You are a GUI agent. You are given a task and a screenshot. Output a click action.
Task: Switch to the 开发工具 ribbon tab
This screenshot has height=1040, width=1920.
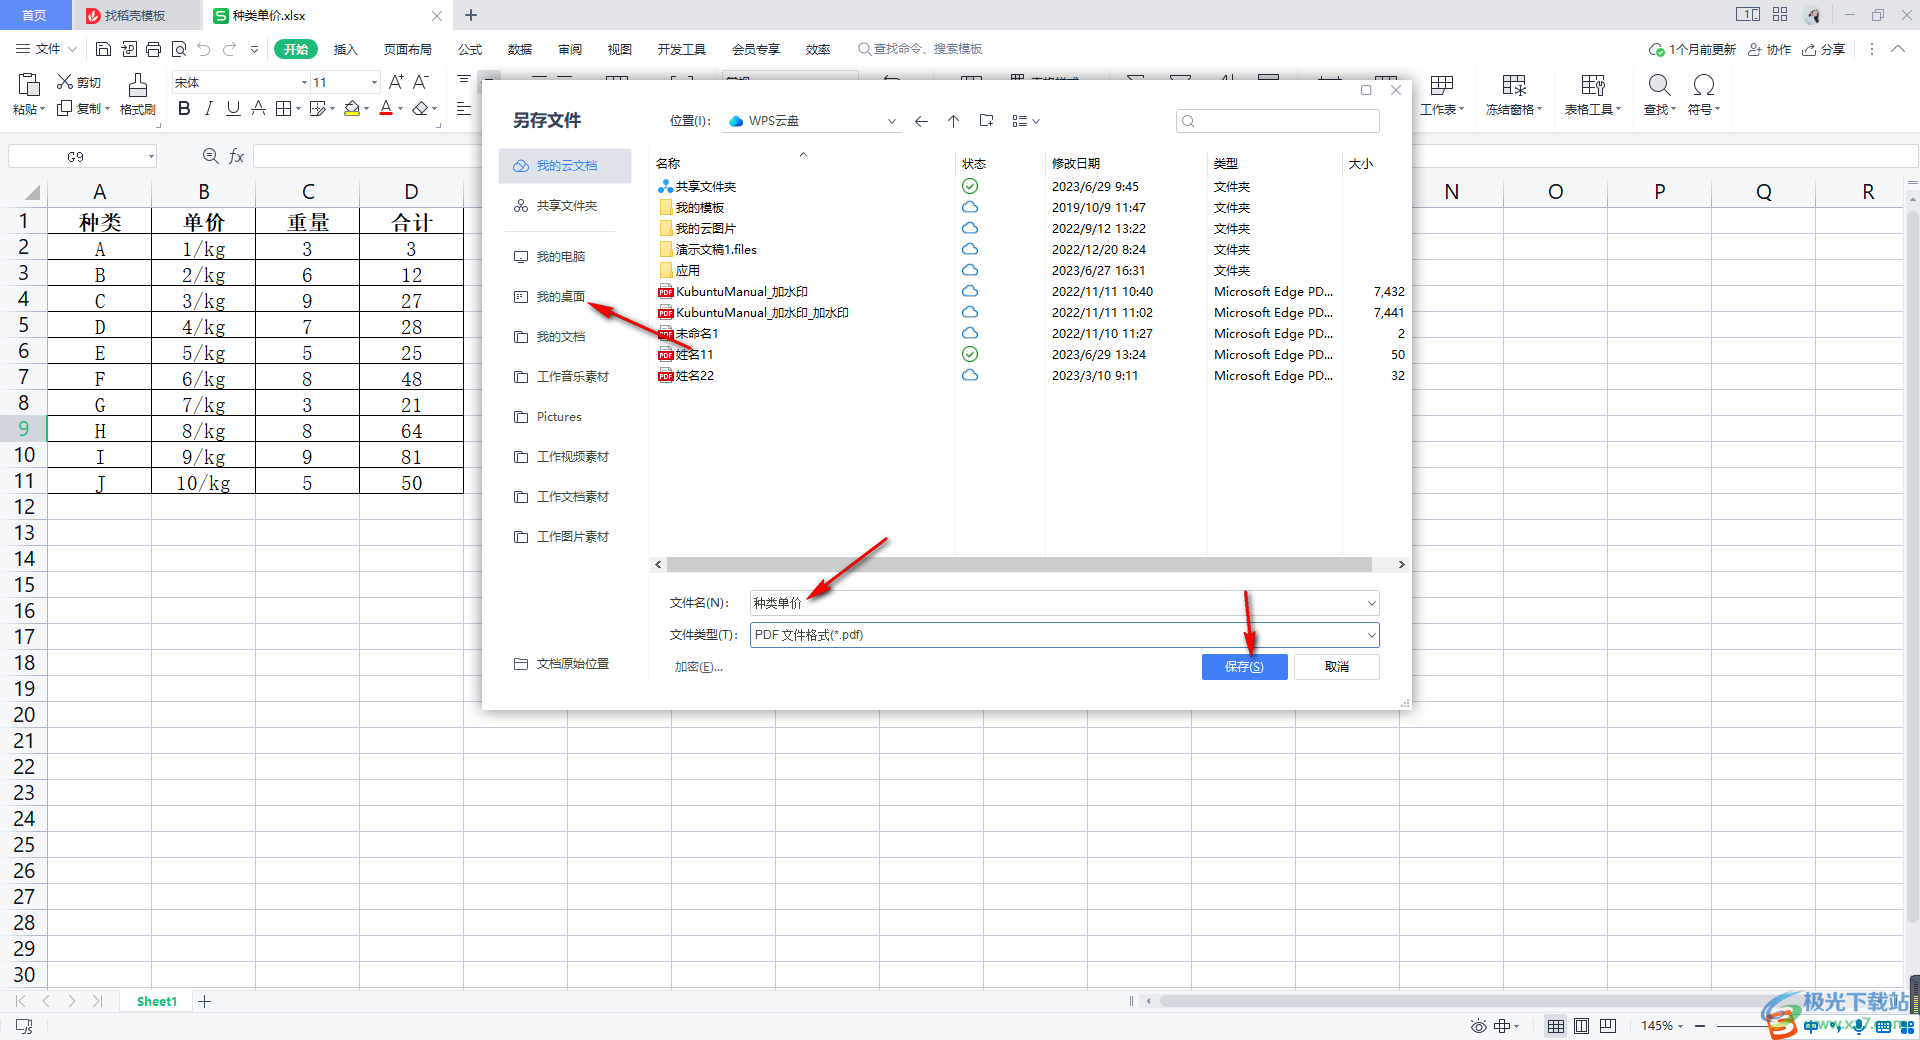[x=682, y=49]
